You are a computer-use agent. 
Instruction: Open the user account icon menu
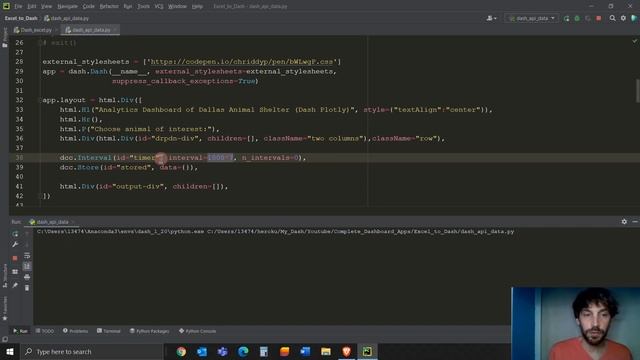point(491,18)
